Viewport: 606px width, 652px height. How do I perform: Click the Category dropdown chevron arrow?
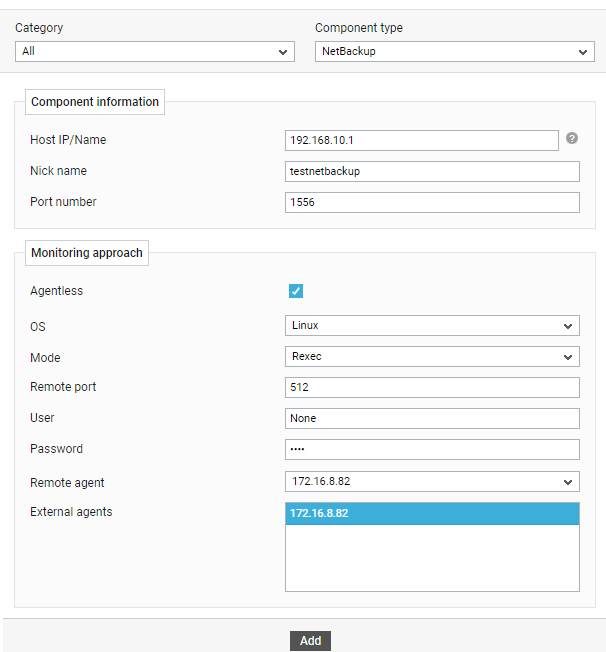tap(283, 52)
